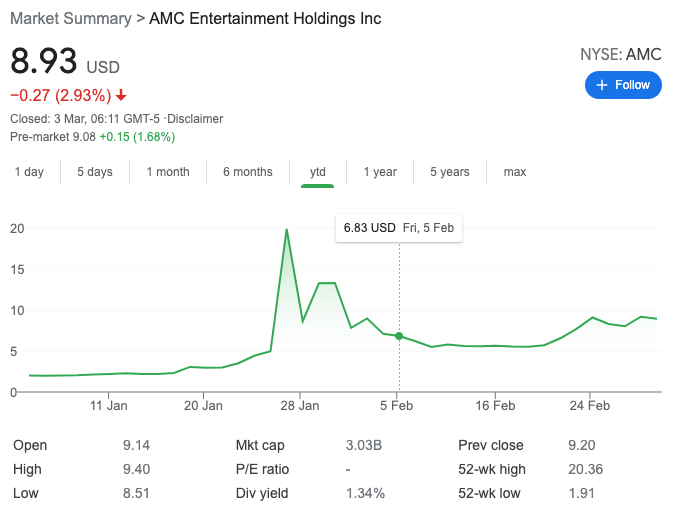
Task: Click the Open value 9.14
Action: (136, 445)
